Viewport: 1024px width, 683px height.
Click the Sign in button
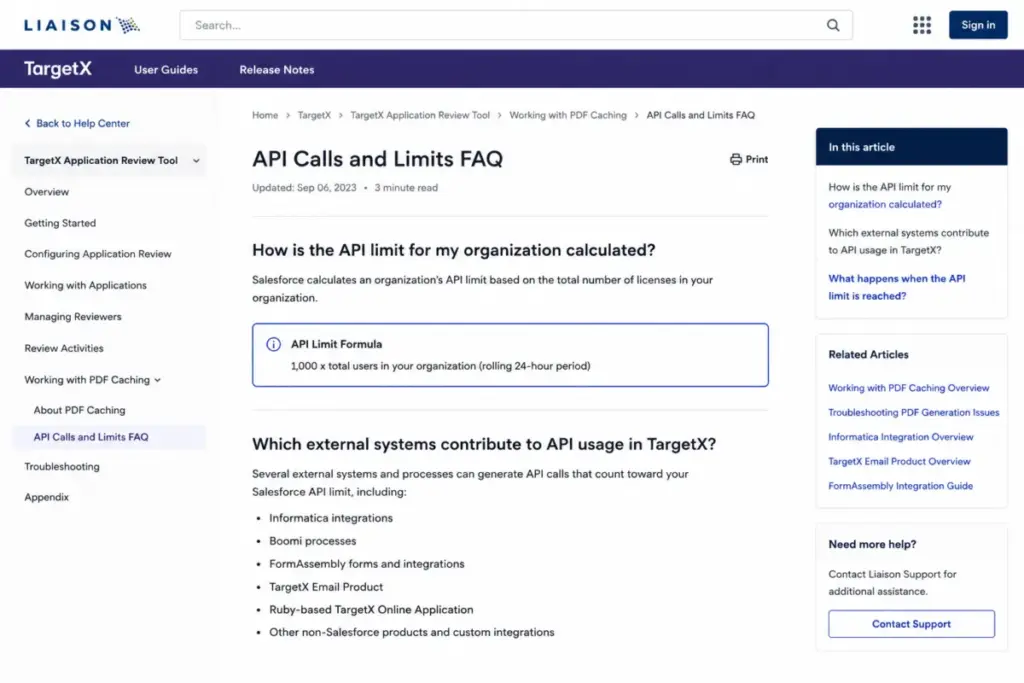978,25
